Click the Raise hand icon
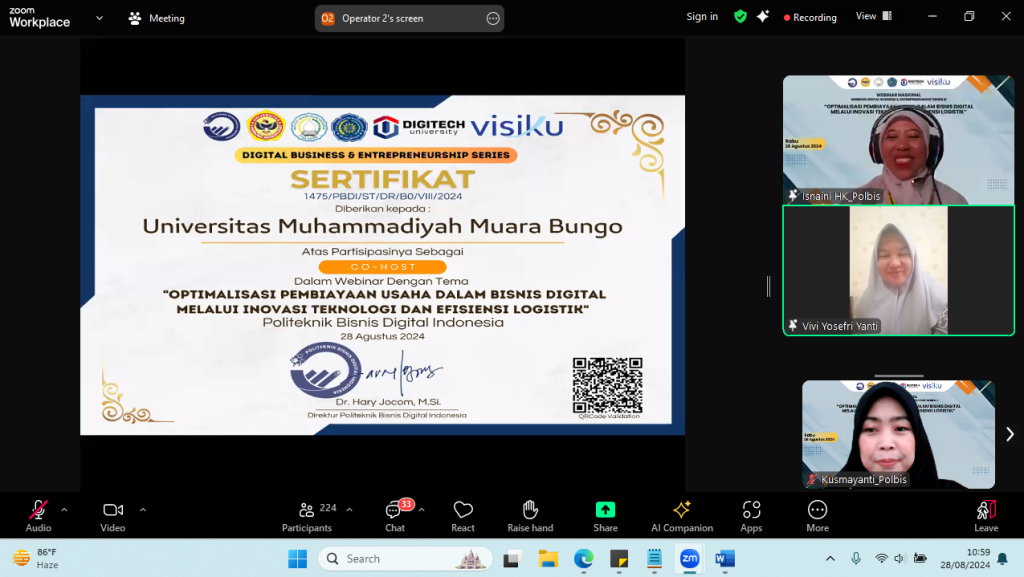 pos(529,515)
